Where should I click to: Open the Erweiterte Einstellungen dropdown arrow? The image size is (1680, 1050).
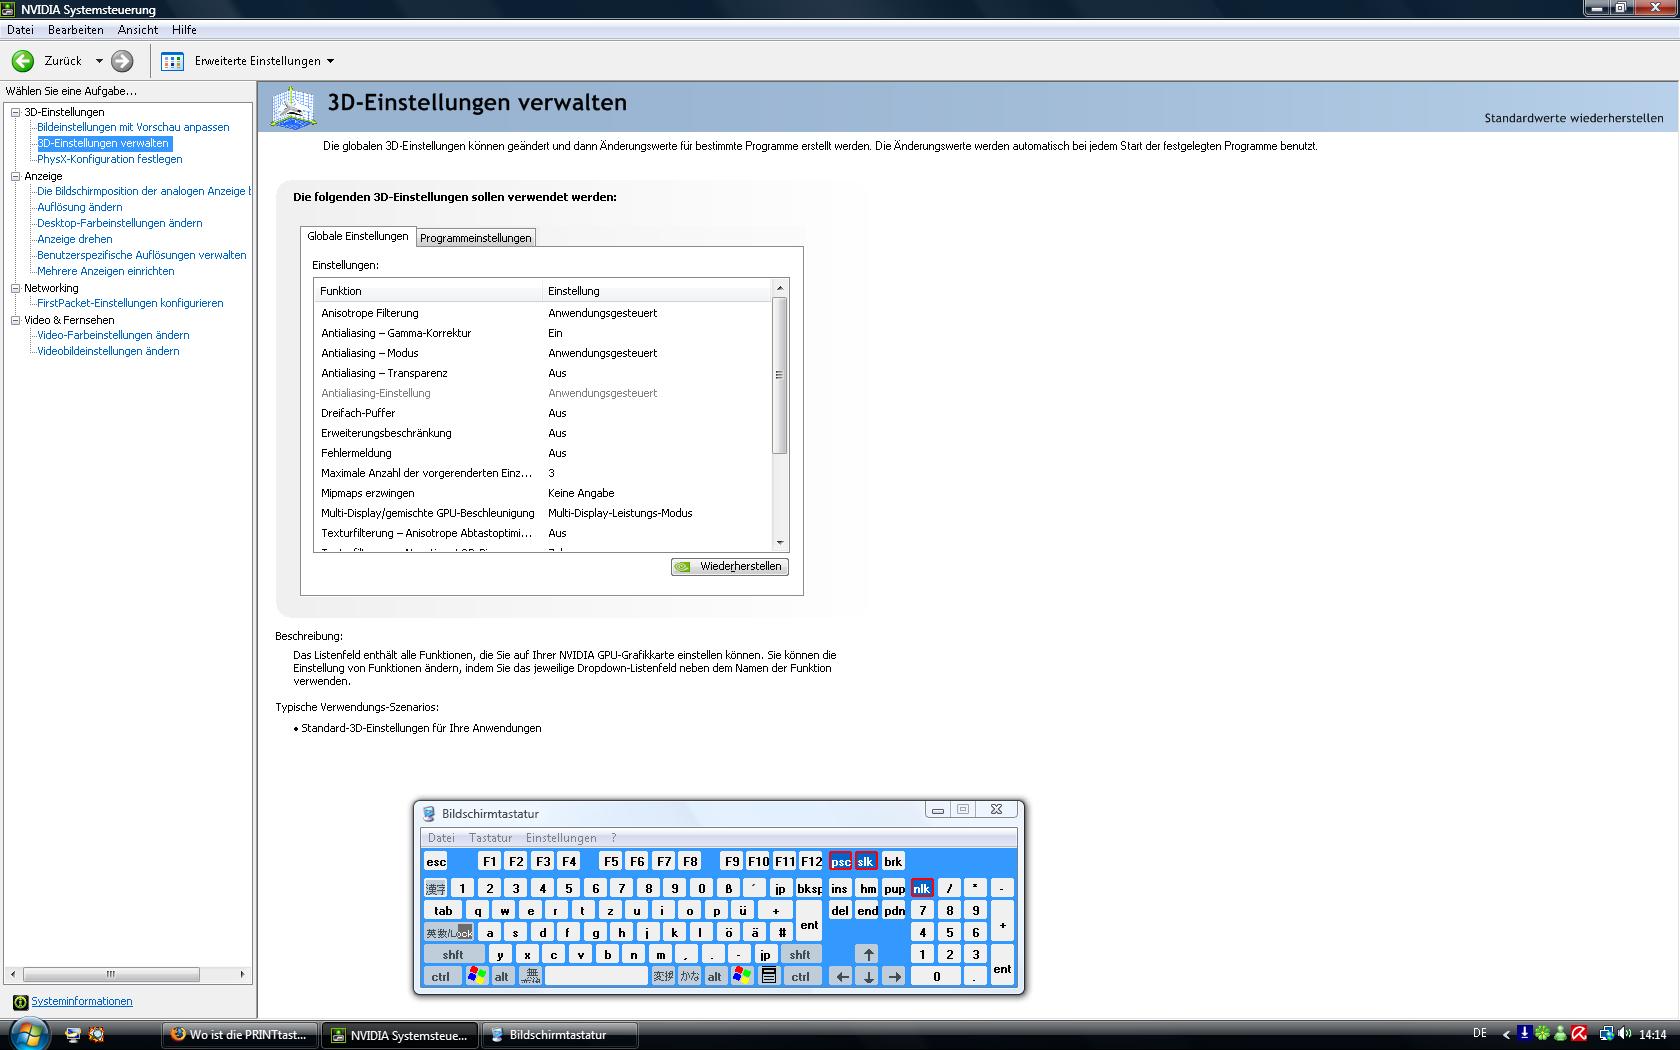[x=331, y=61]
